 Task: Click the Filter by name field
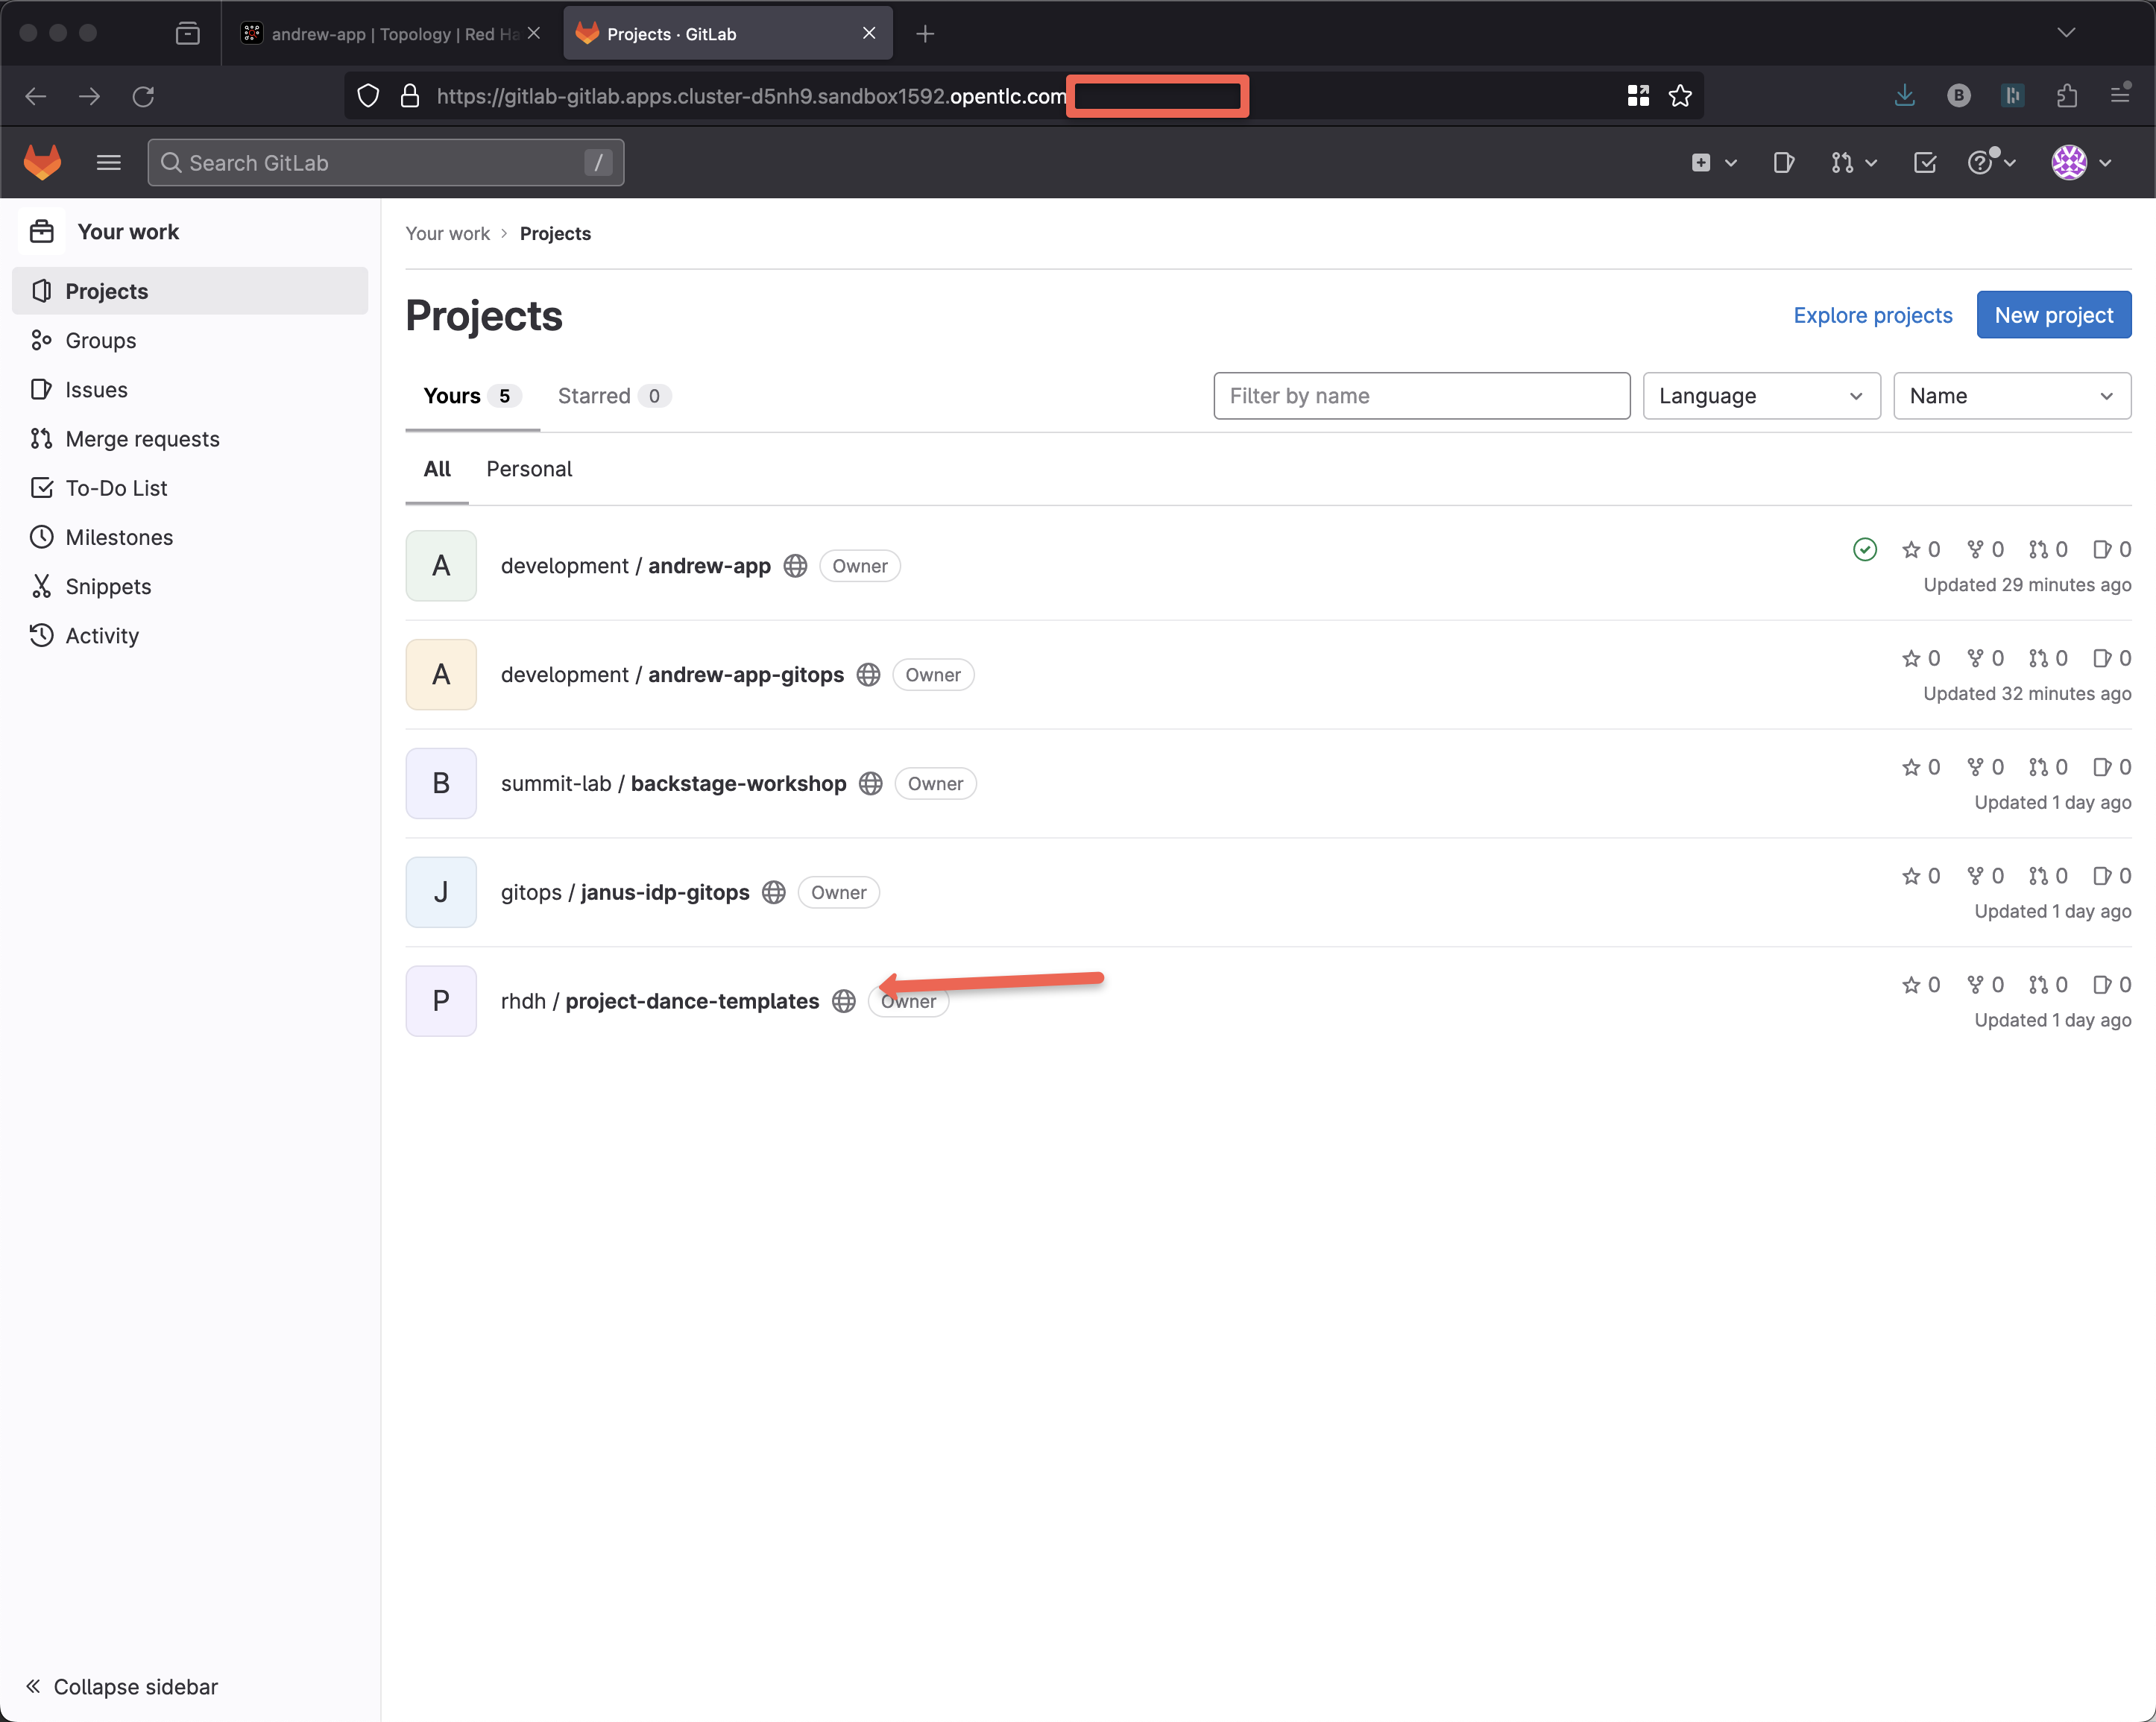pos(1421,396)
